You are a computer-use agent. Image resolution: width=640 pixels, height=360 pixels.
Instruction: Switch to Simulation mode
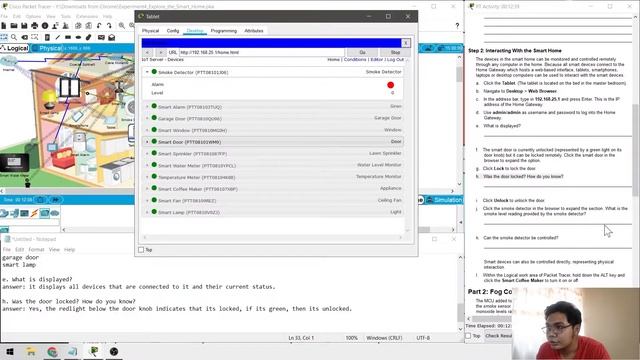tap(444, 200)
